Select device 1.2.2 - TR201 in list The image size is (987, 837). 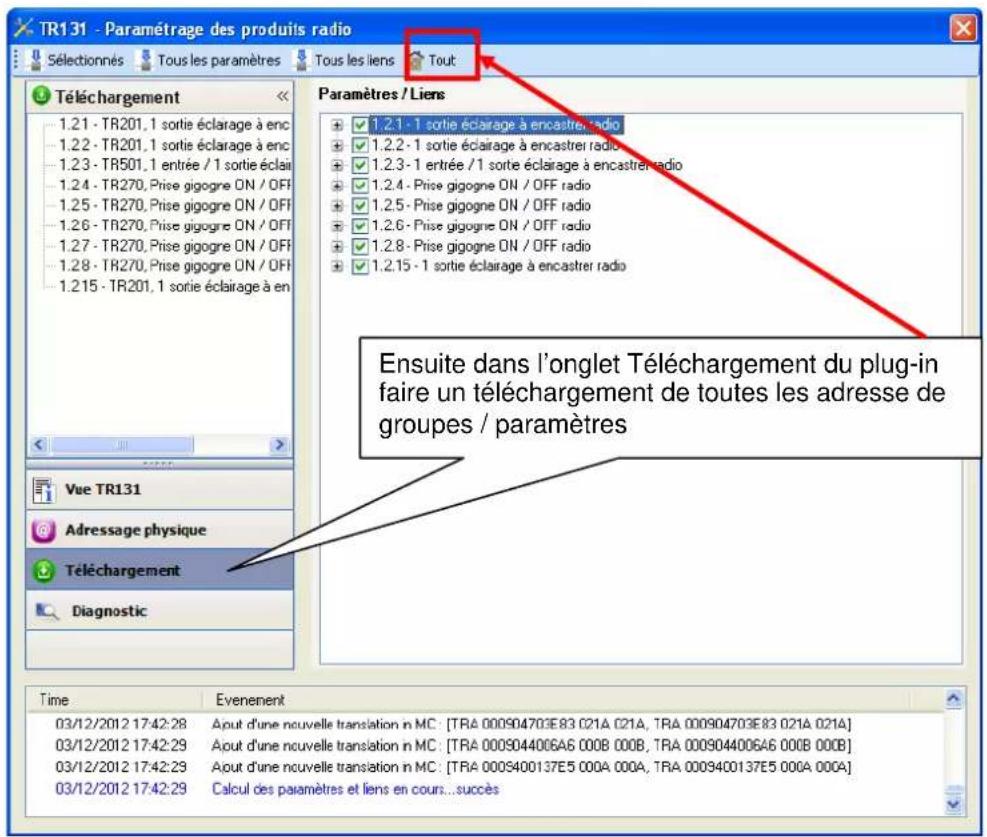(174, 145)
